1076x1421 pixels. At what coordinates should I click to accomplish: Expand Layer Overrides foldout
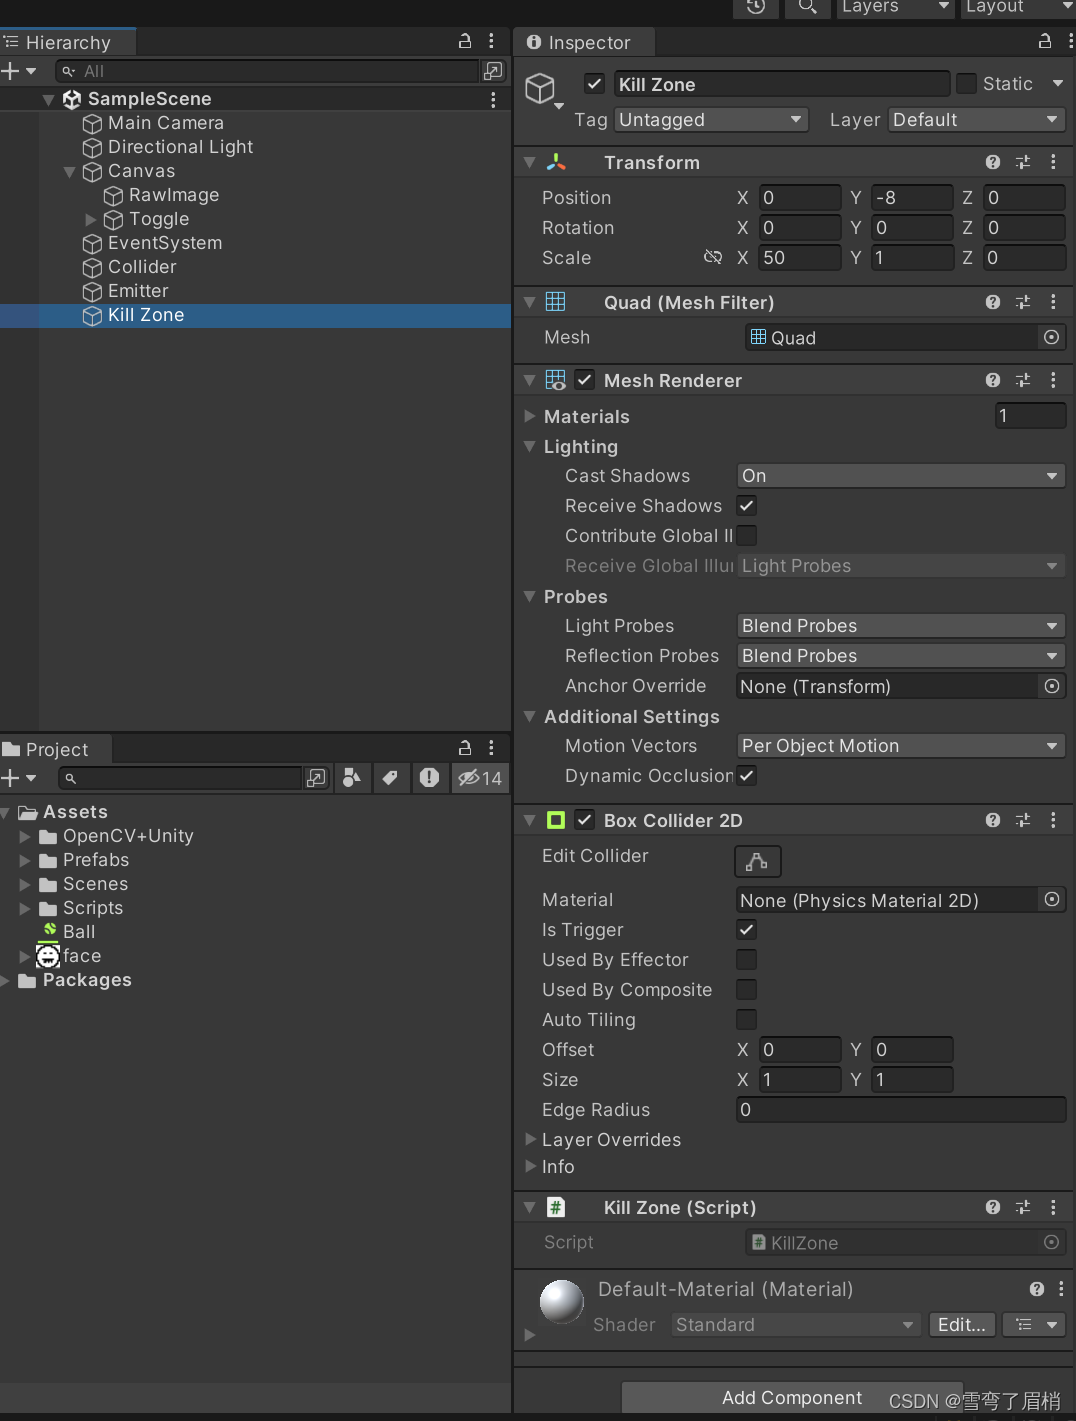coord(530,1139)
